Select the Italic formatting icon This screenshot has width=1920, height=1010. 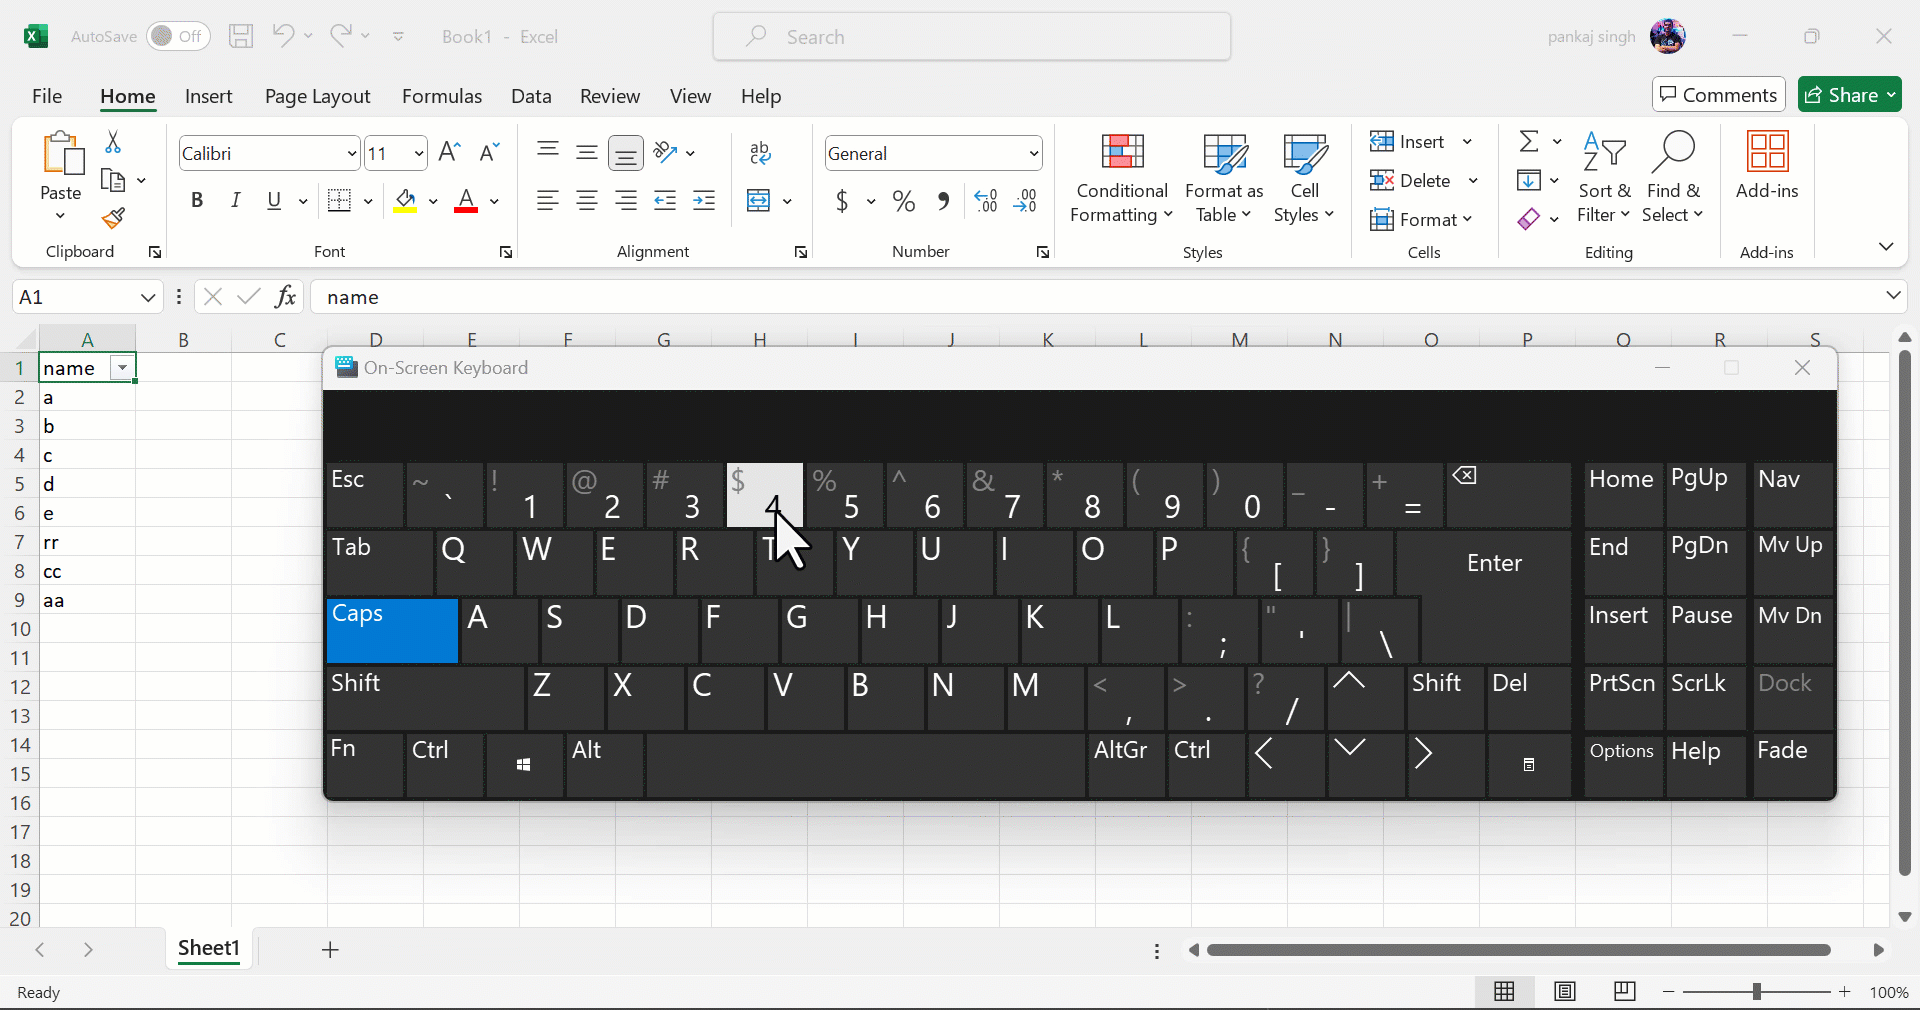(x=236, y=200)
